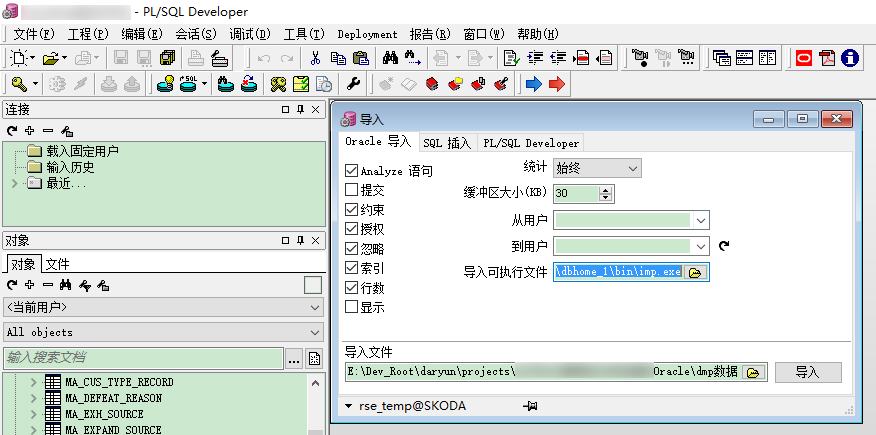Click the Uncomment selection icon
Image resolution: width=876 pixels, height=435 pixels.
604,58
